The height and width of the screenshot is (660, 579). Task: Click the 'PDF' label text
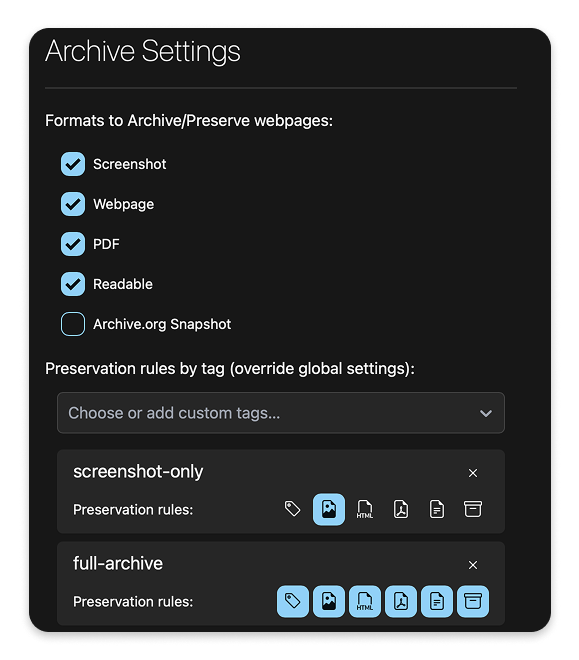click(106, 244)
